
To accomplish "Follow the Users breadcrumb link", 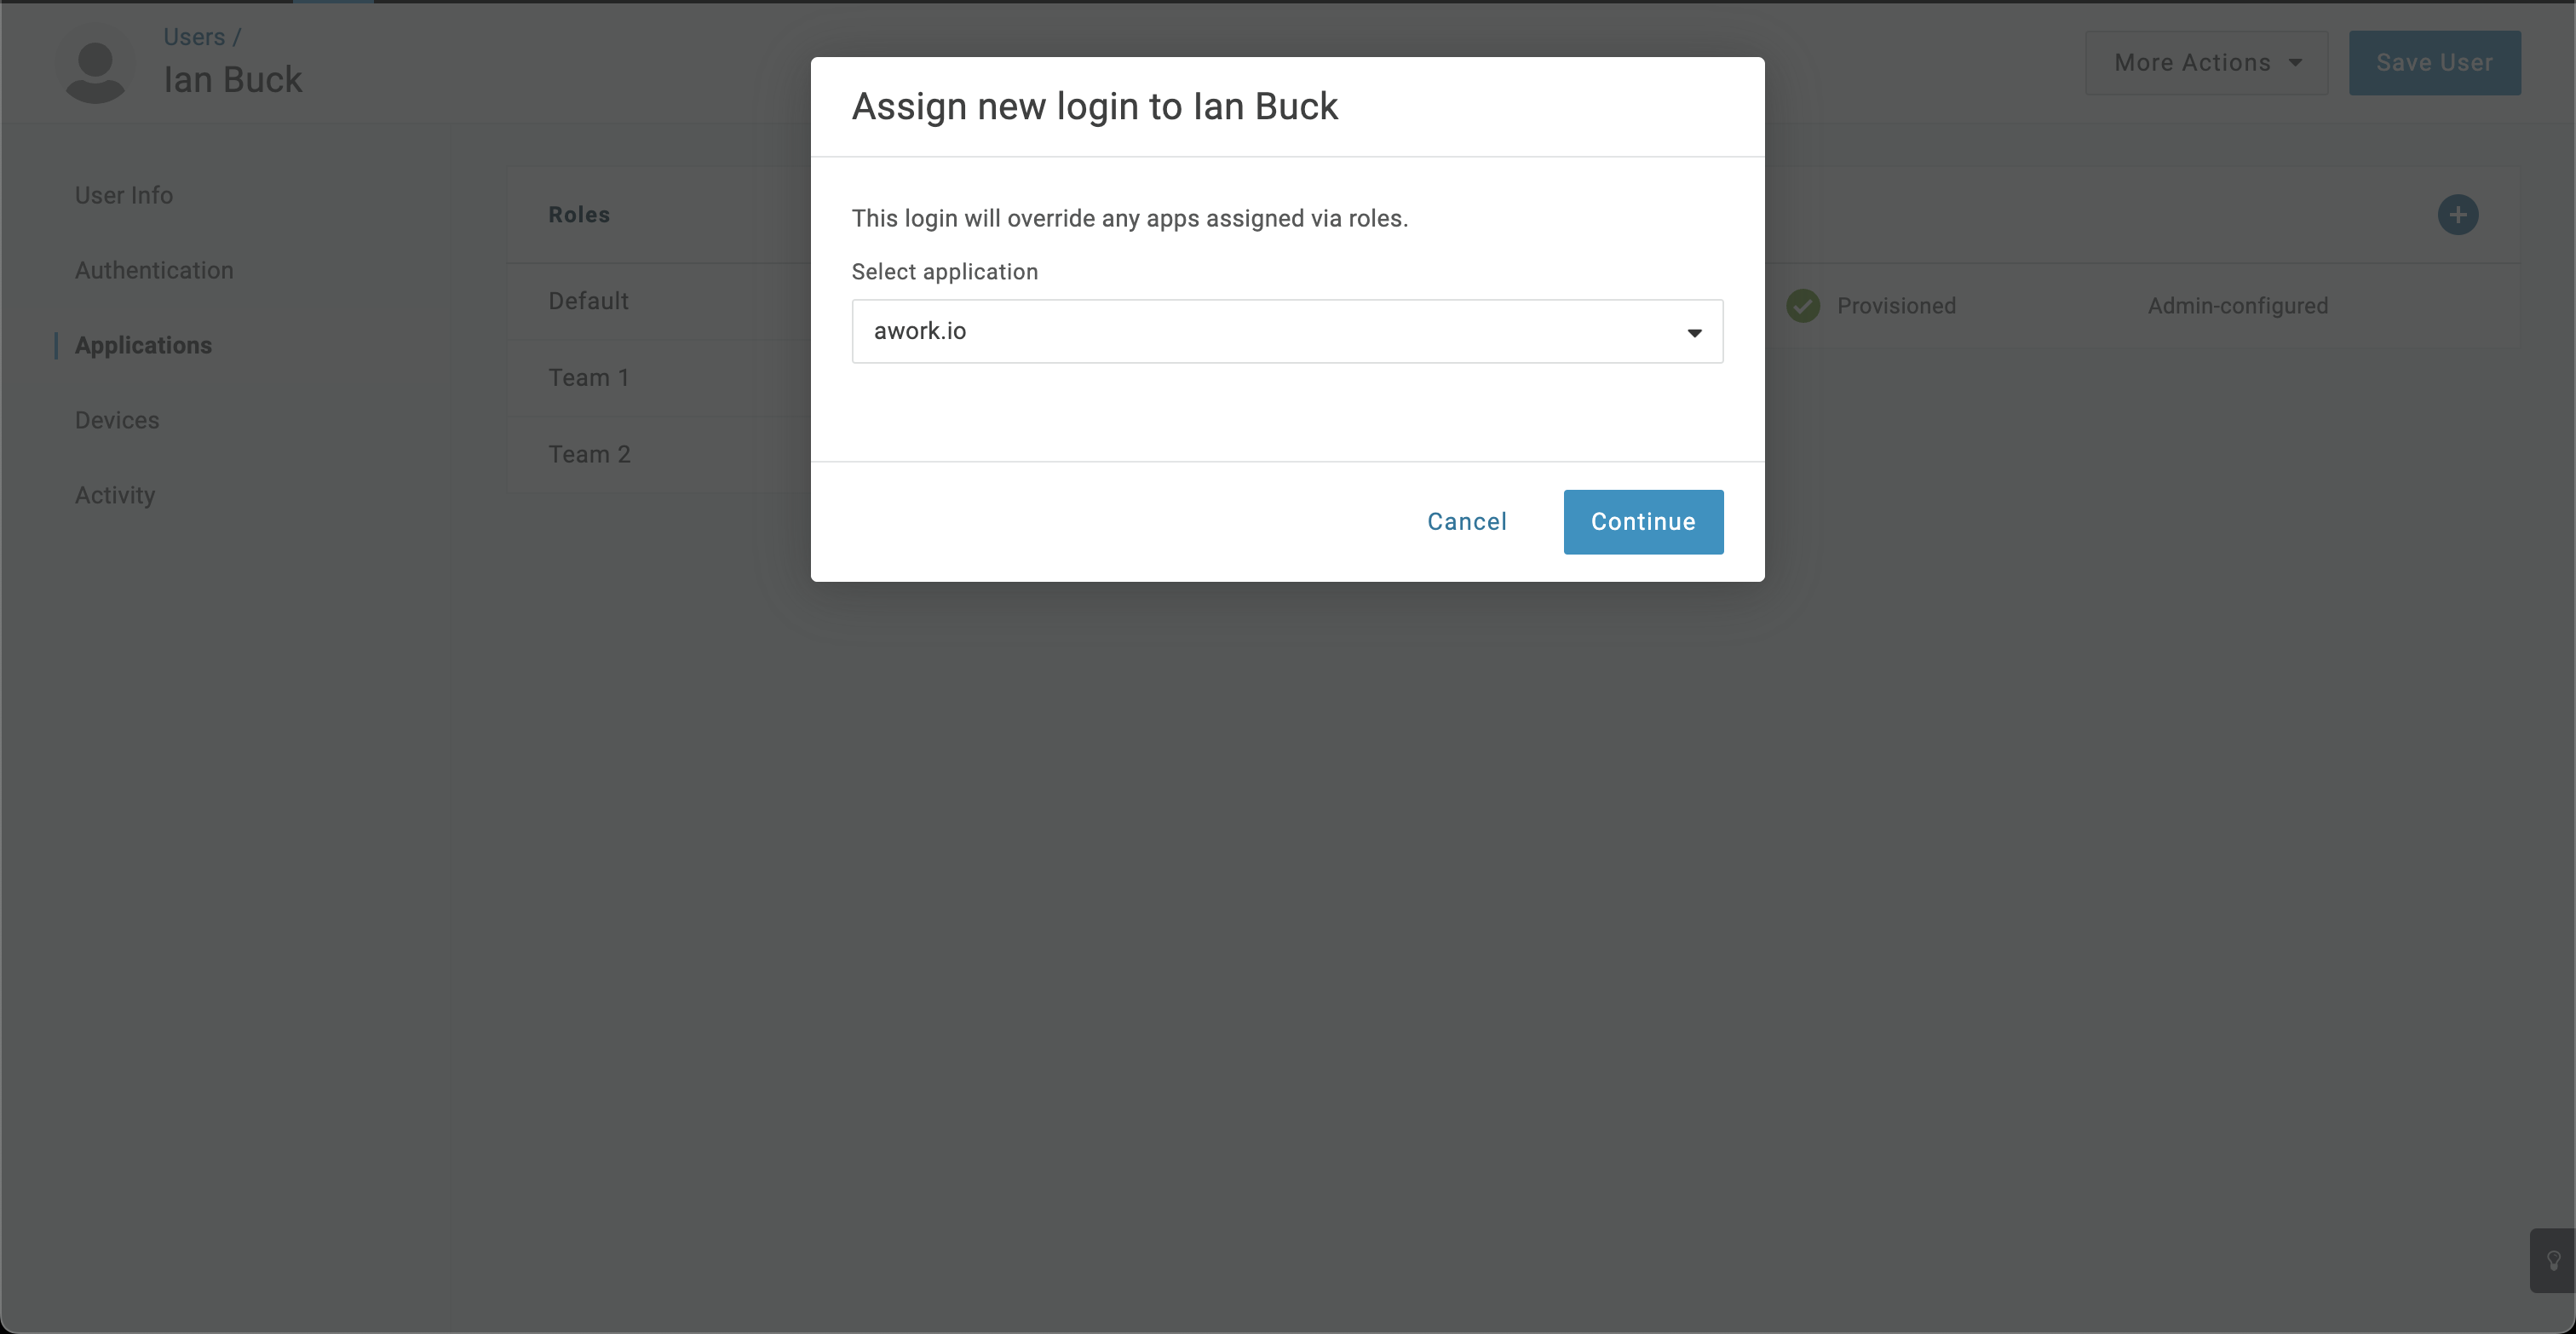I will [x=194, y=37].
